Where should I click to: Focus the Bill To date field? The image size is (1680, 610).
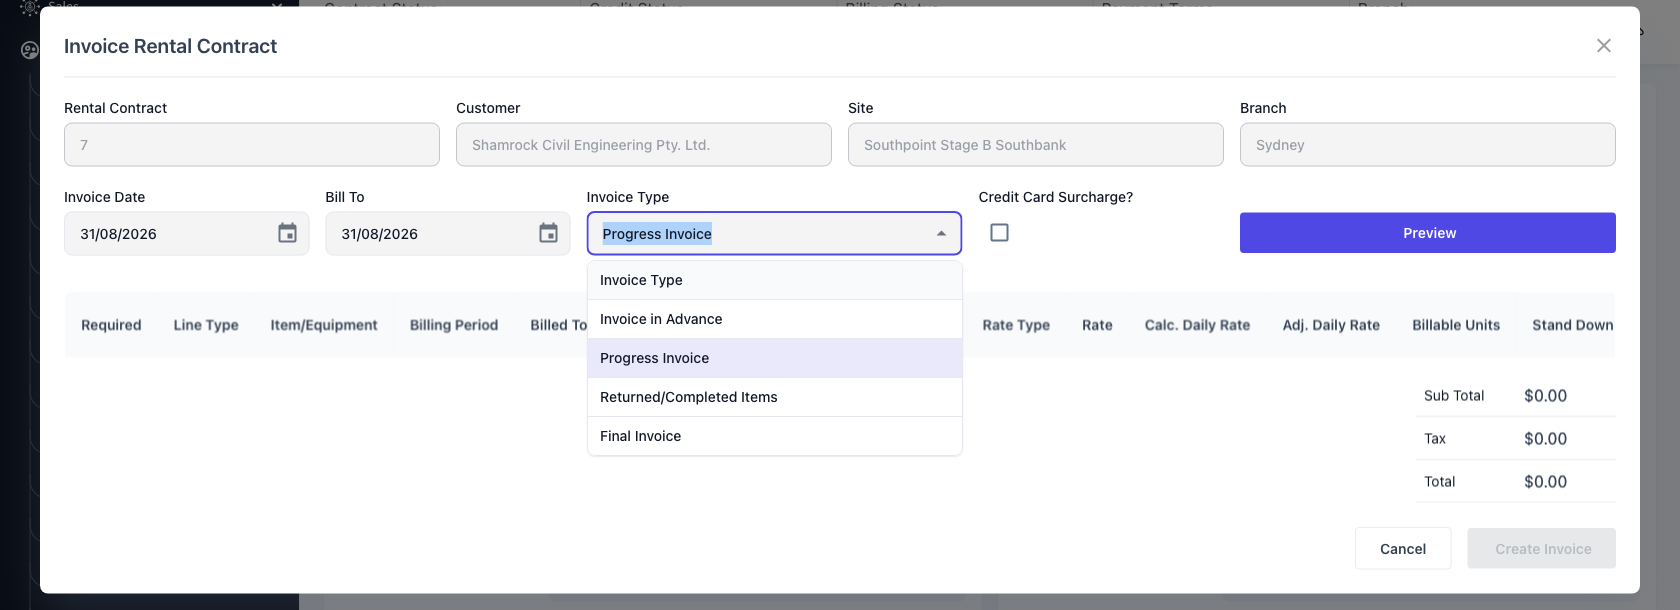point(448,234)
